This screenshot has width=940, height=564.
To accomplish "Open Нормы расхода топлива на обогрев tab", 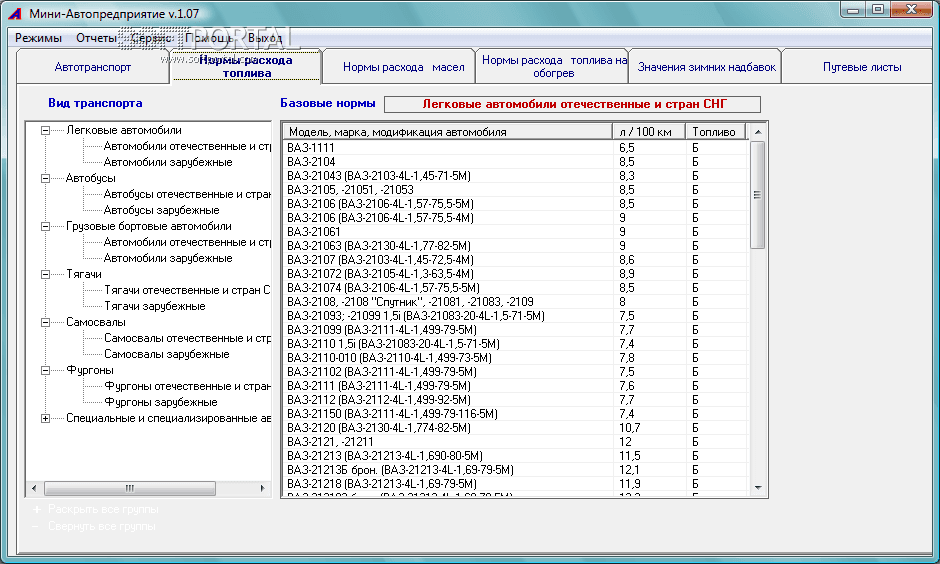I will coord(554,67).
